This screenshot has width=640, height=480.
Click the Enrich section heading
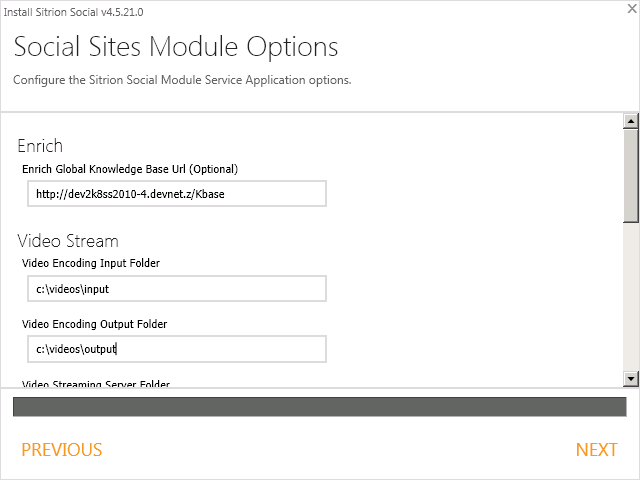[x=40, y=146]
